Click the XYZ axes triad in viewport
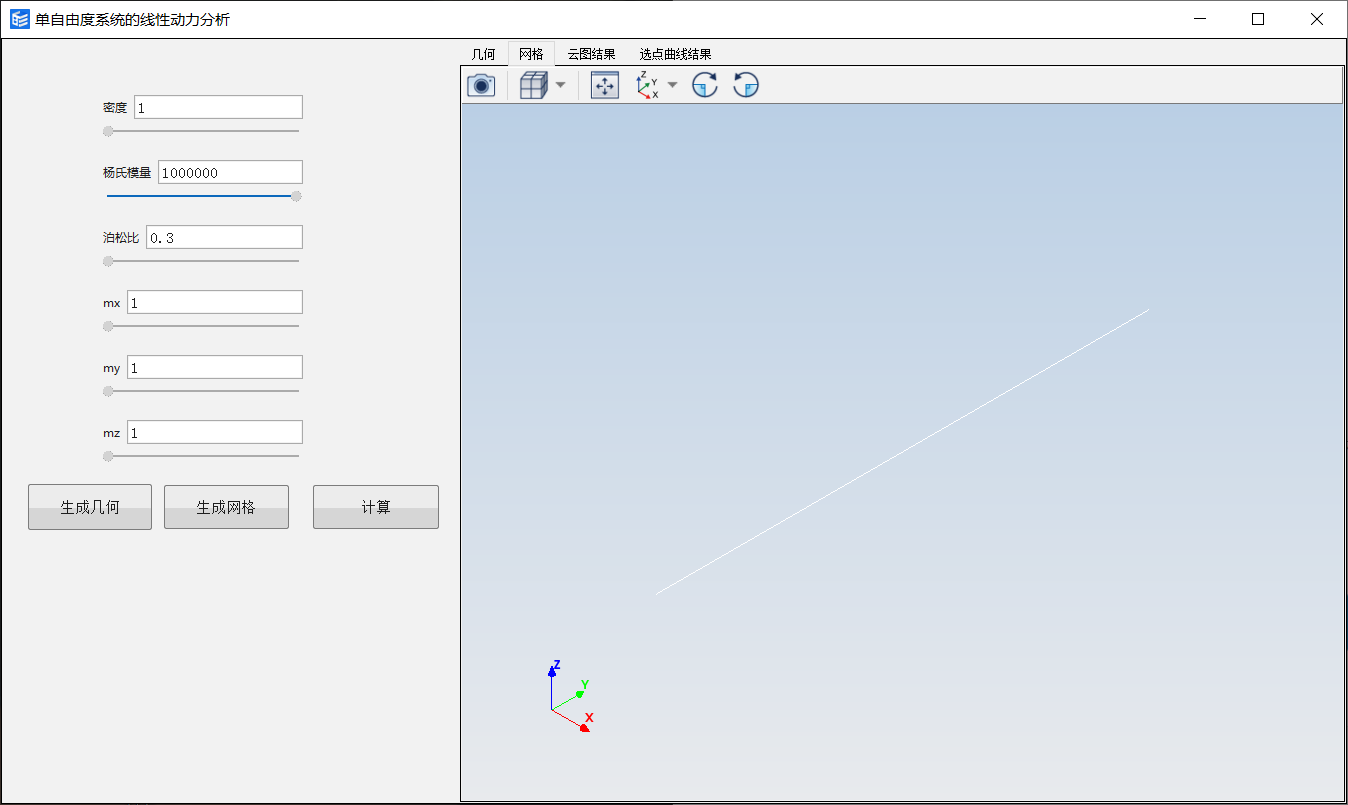1348x805 pixels. (x=570, y=696)
